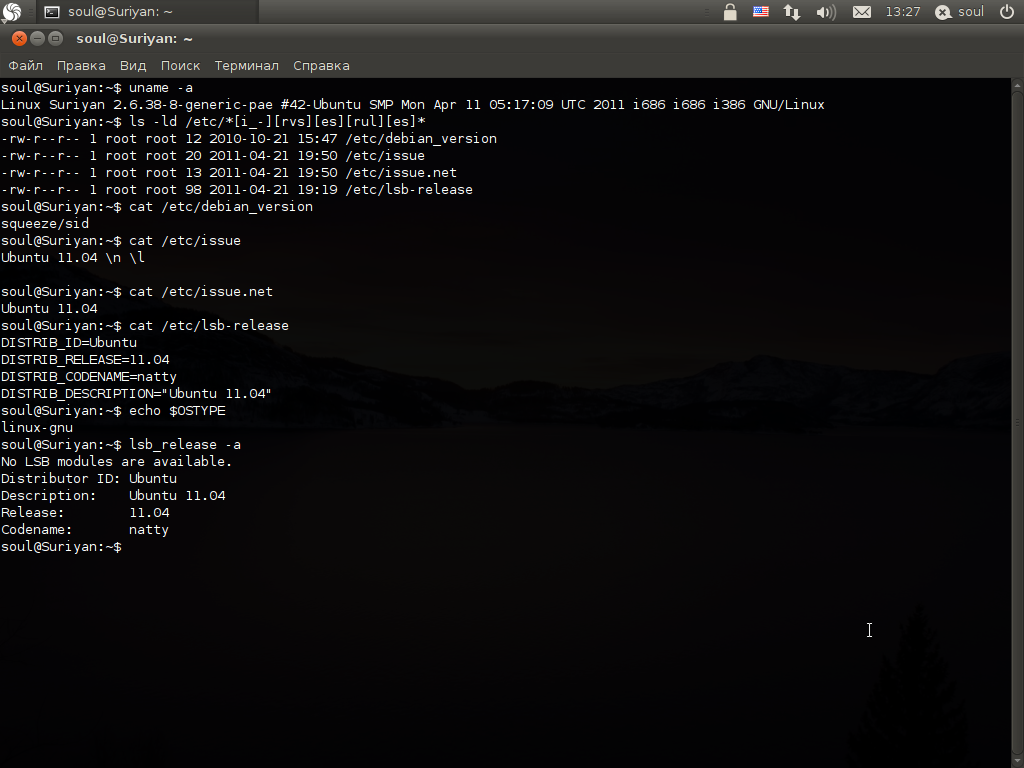1024x768 pixels.
Task: Click the terminal icon in the taskbar
Action: coord(52,12)
